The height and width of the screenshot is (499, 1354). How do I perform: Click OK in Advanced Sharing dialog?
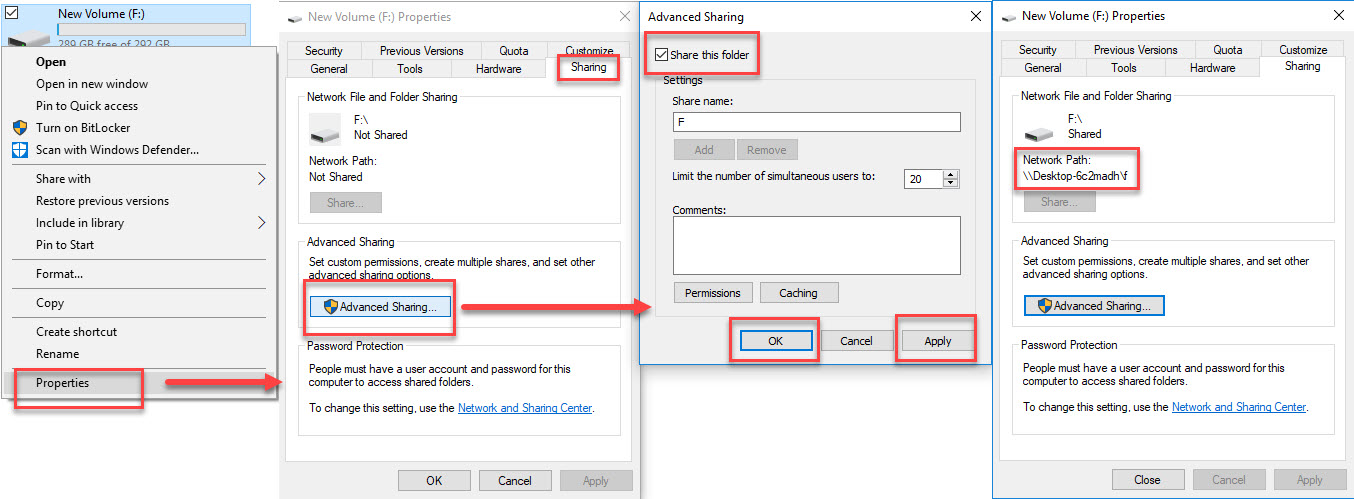(776, 341)
